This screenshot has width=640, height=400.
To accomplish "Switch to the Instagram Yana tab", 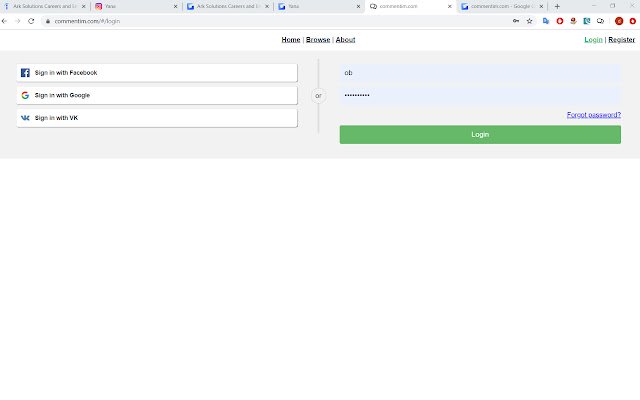I will click(x=137, y=7).
